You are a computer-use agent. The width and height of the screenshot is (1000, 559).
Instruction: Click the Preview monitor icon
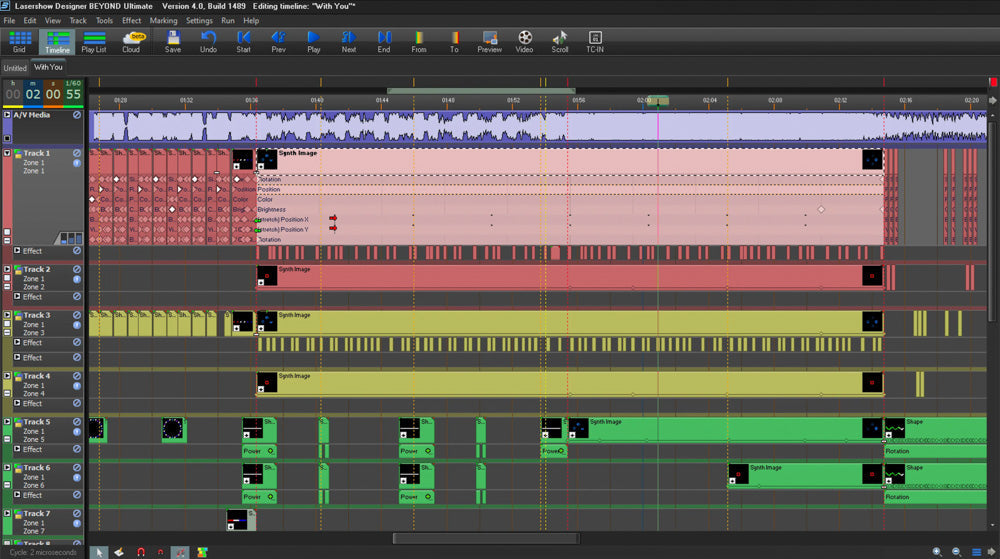coord(489,41)
